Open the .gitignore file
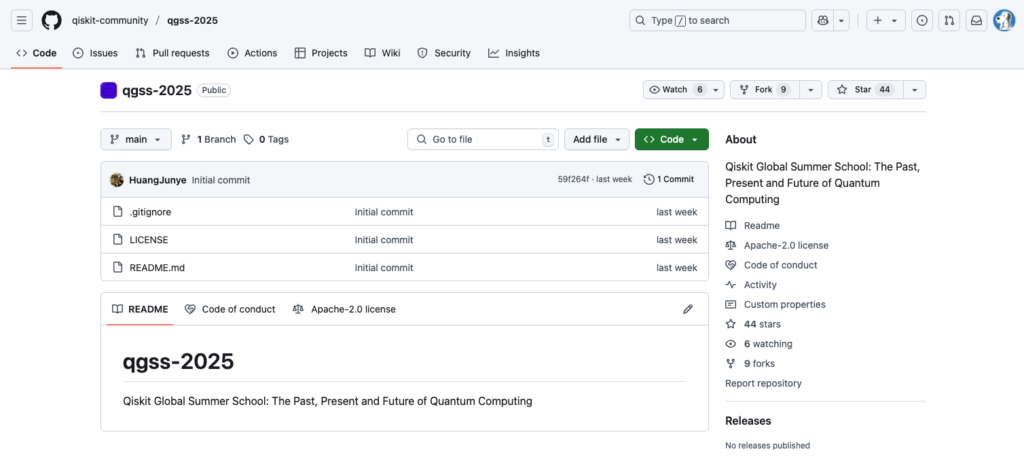 click(x=150, y=212)
